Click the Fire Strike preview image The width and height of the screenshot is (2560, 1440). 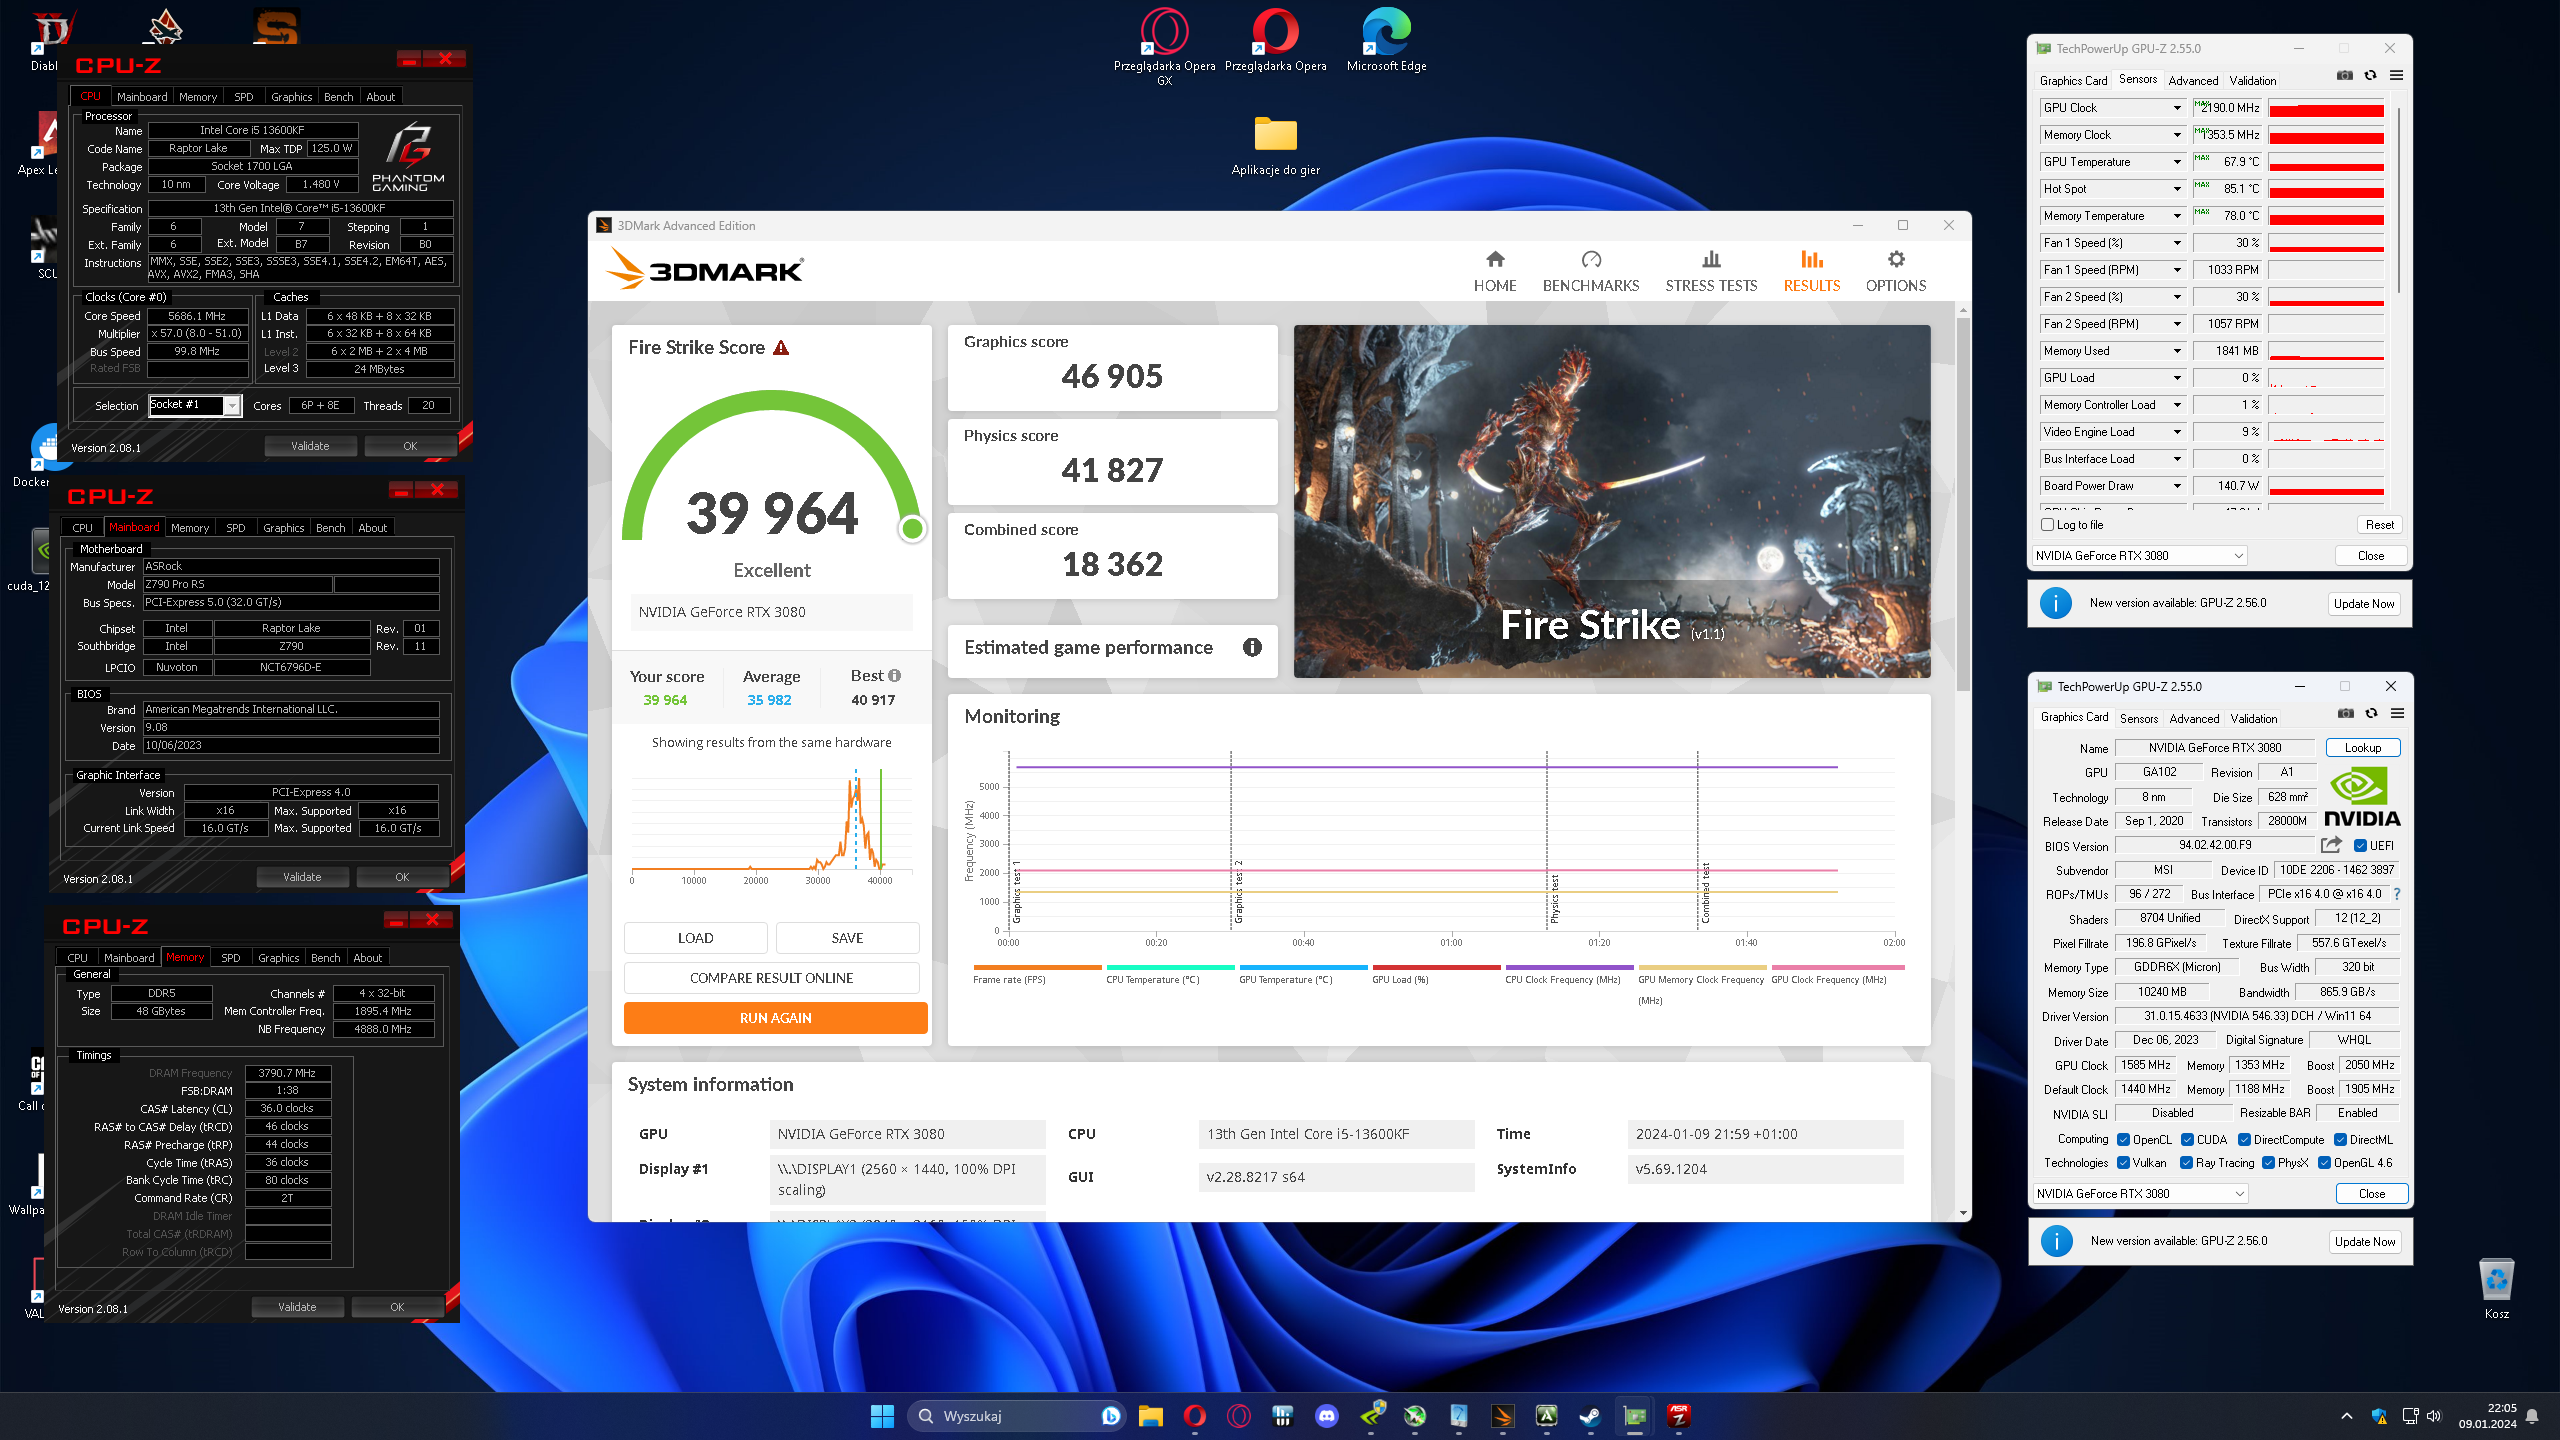pyautogui.click(x=1612, y=501)
